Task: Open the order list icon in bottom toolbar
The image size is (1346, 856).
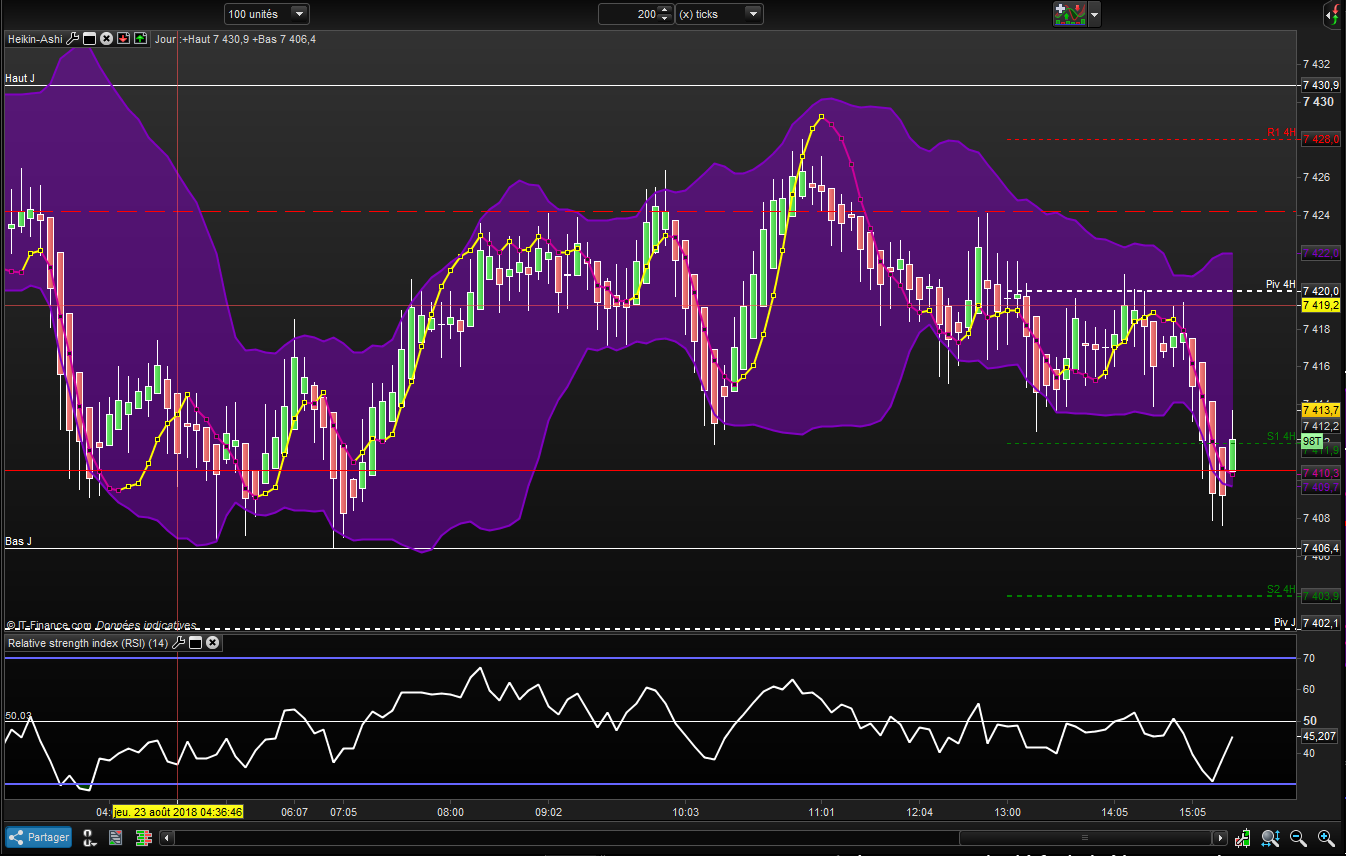Action: 116,837
